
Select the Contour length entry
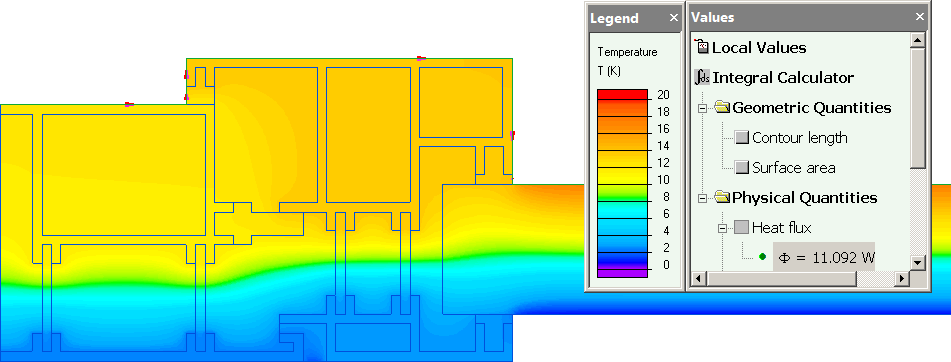tap(799, 138)
